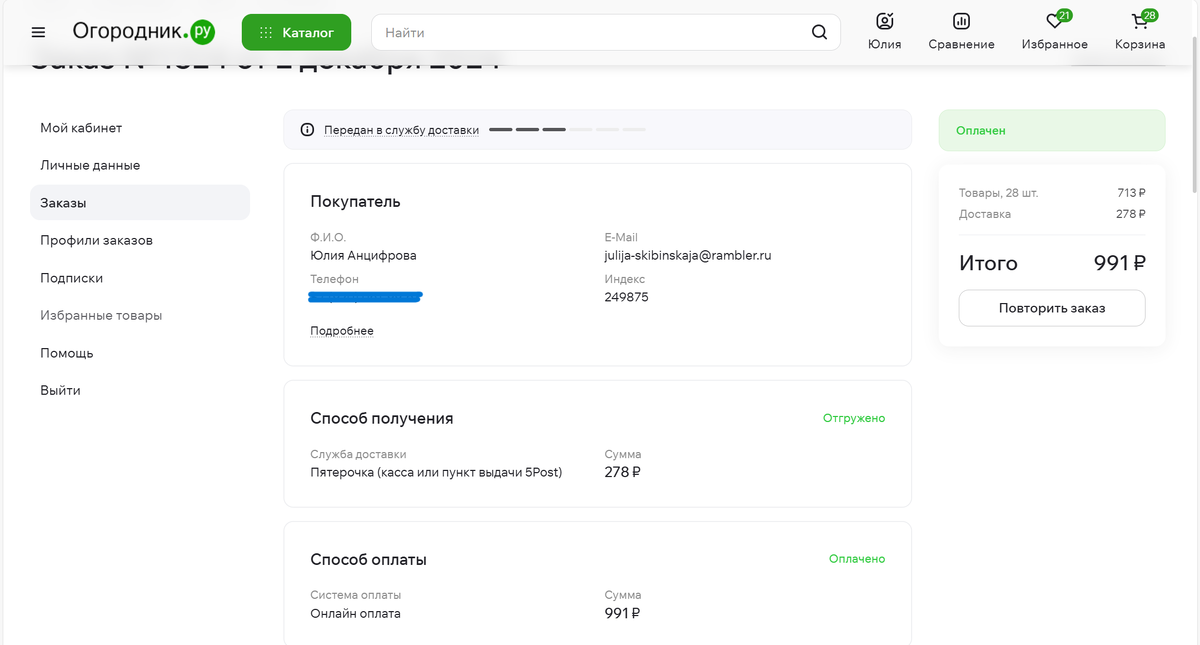The width and height of the screenshot is (1200, 645).
Task: Open the Сравнение comparison icon
Action: [961, 22]
